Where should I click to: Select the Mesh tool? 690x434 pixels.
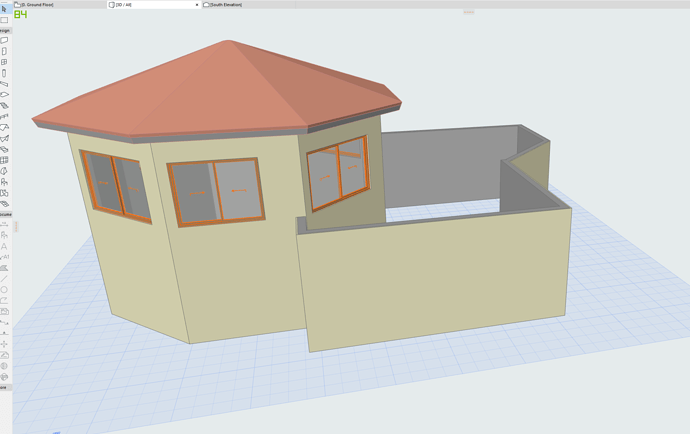pyautogui.click(x=4, y=204)
